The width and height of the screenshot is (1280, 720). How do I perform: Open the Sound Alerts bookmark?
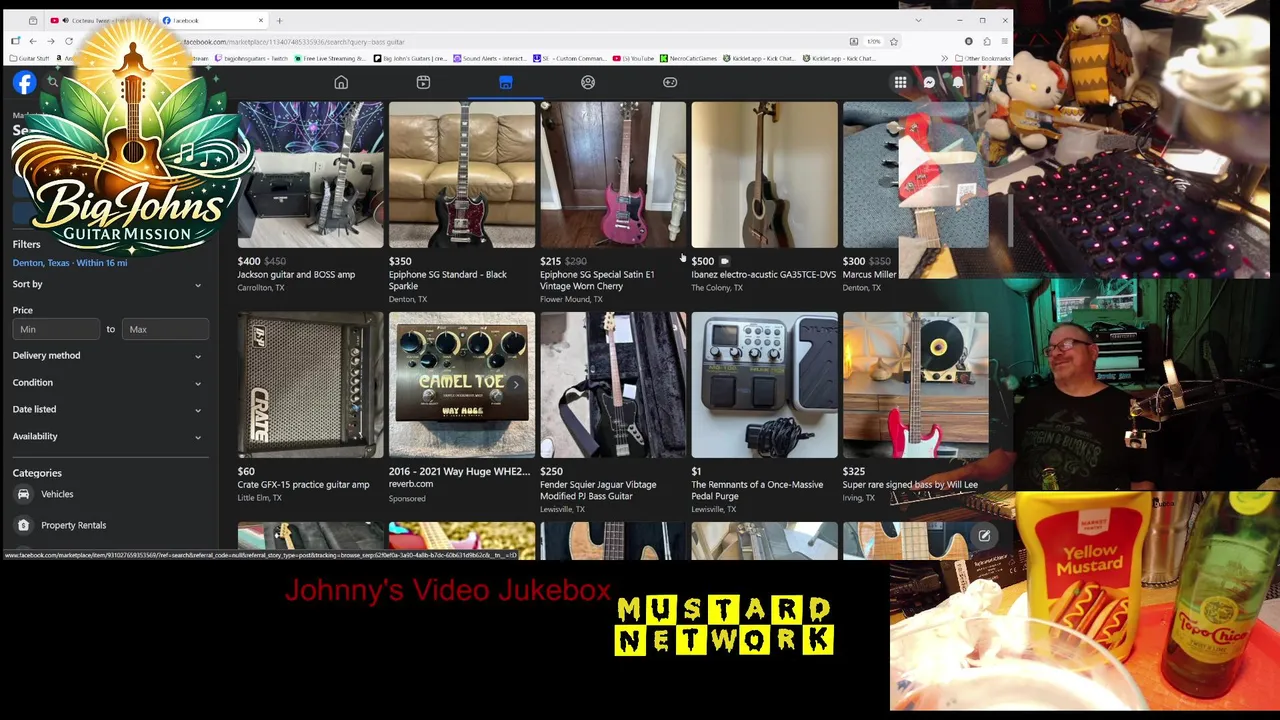tap(490, 58)
